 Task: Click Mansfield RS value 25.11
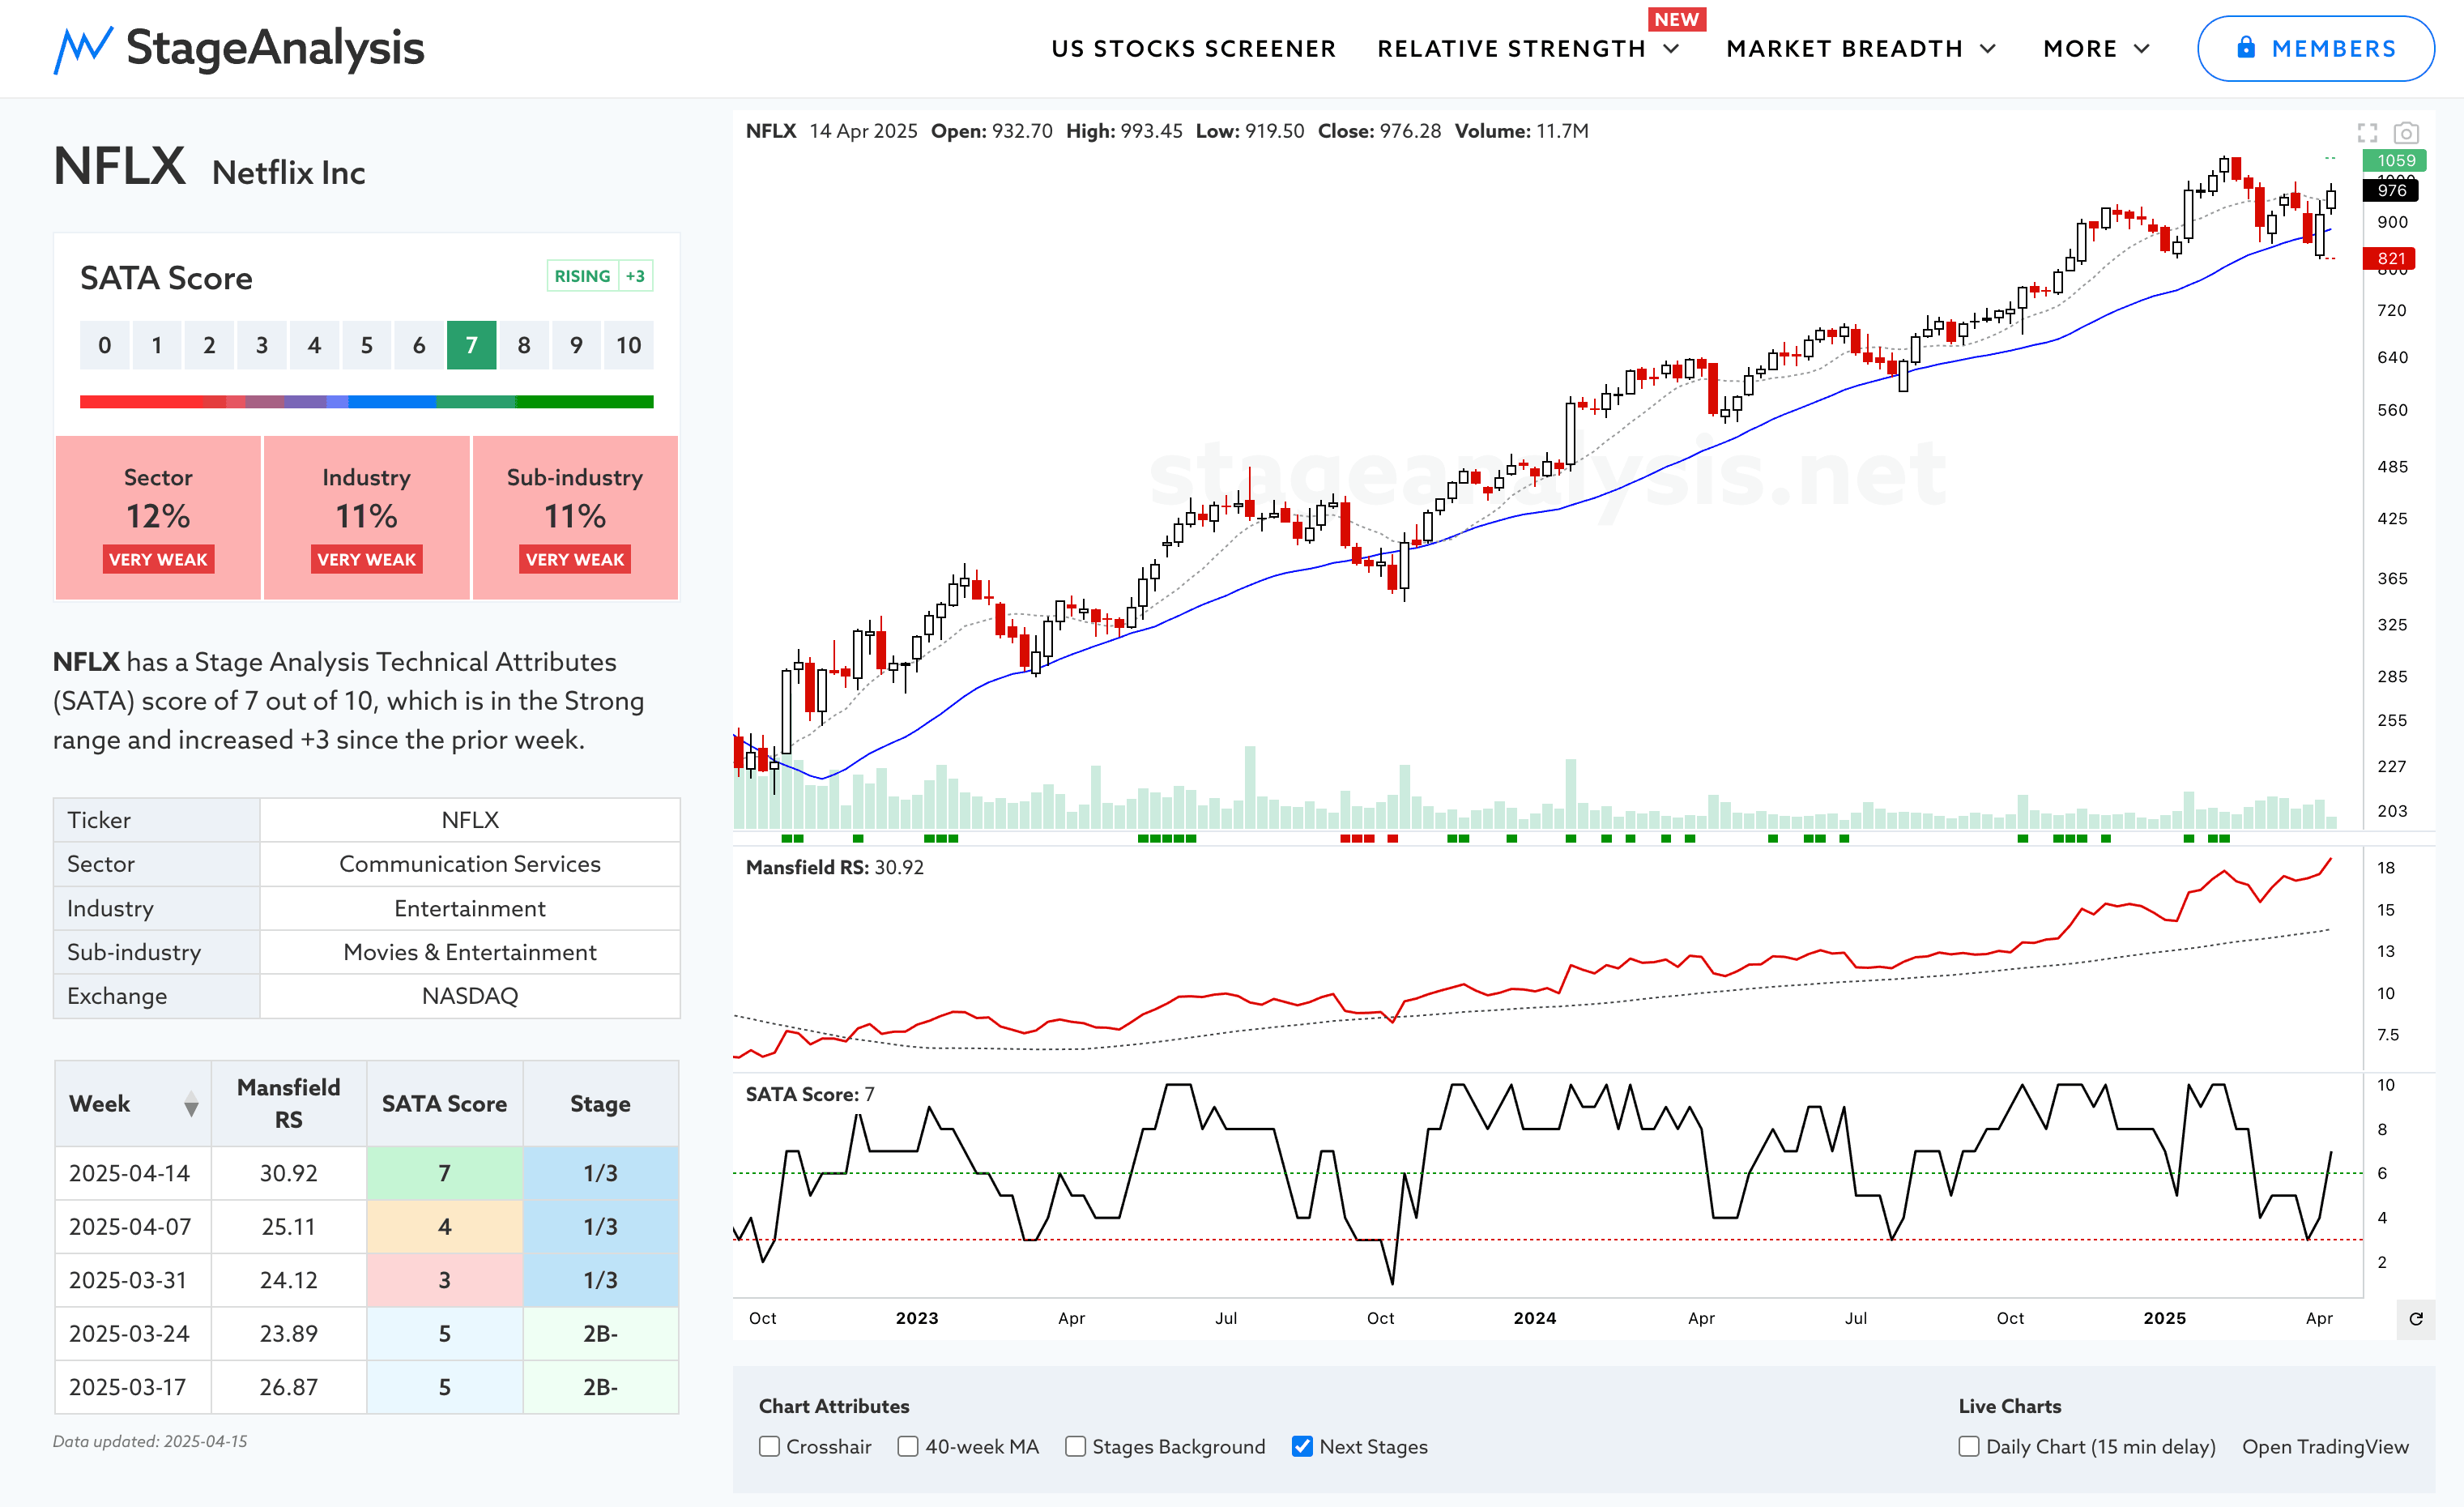pyautogui.click(x=288, y=1226)
